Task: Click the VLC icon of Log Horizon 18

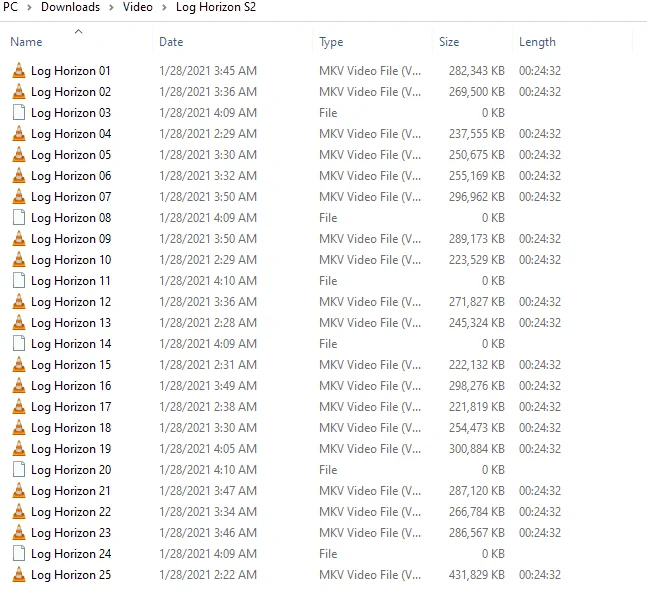Action: (x=19, y=427)
